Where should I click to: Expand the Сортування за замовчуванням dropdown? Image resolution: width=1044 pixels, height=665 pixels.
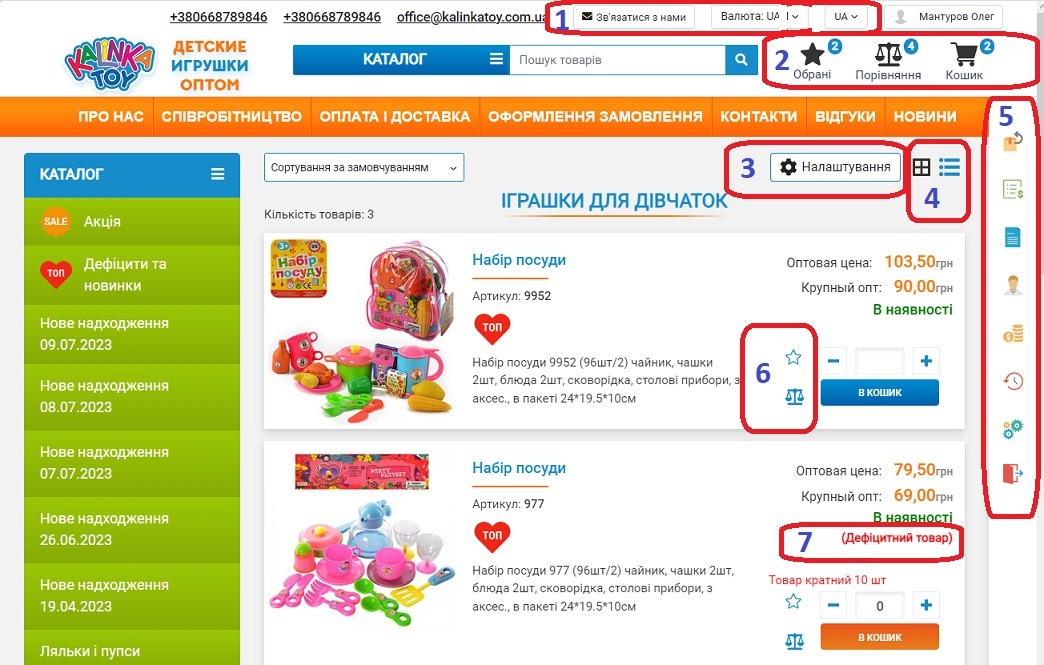pos(364,168)
